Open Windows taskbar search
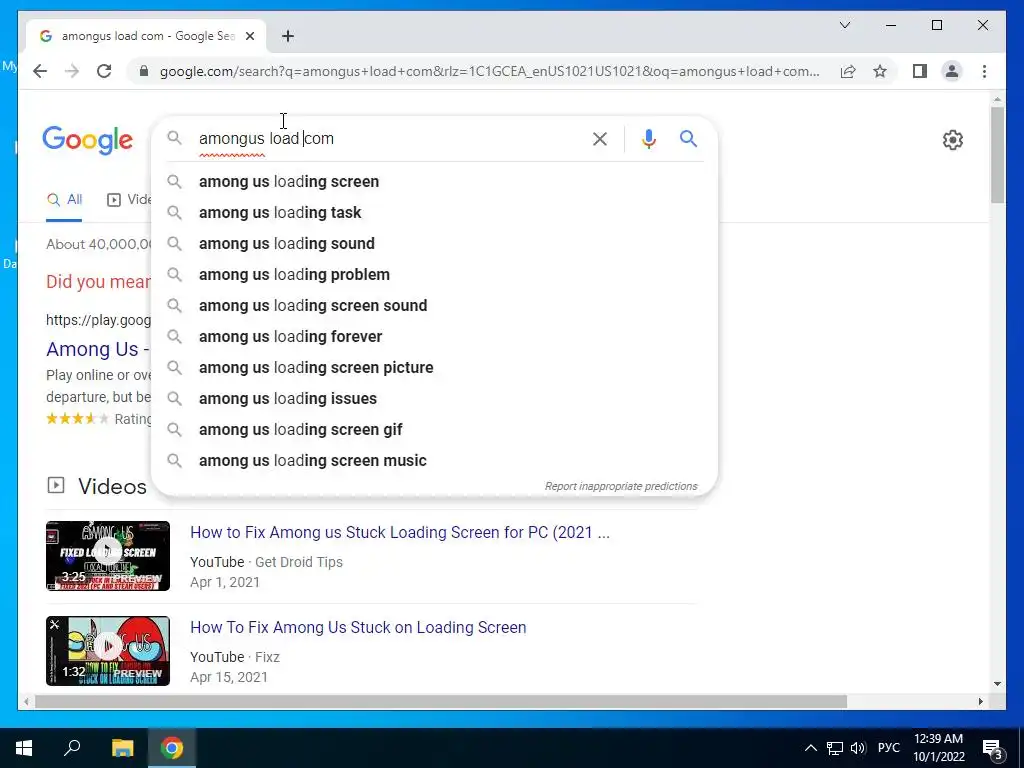 (x=72, y=748)
